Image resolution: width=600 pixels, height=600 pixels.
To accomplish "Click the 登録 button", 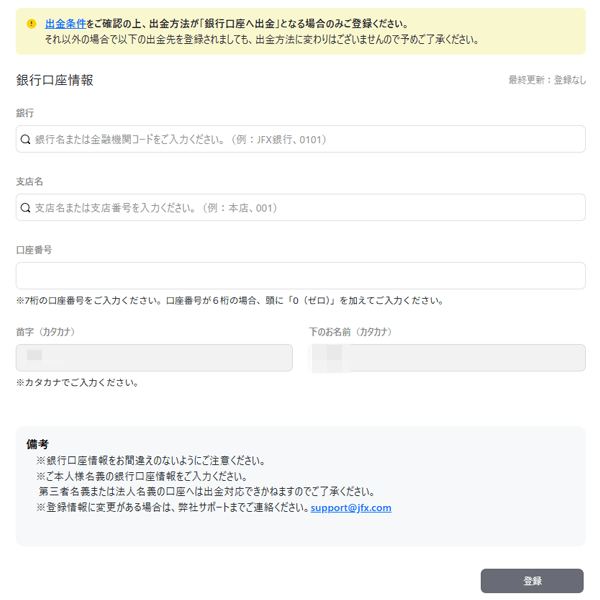I will 532,581.
